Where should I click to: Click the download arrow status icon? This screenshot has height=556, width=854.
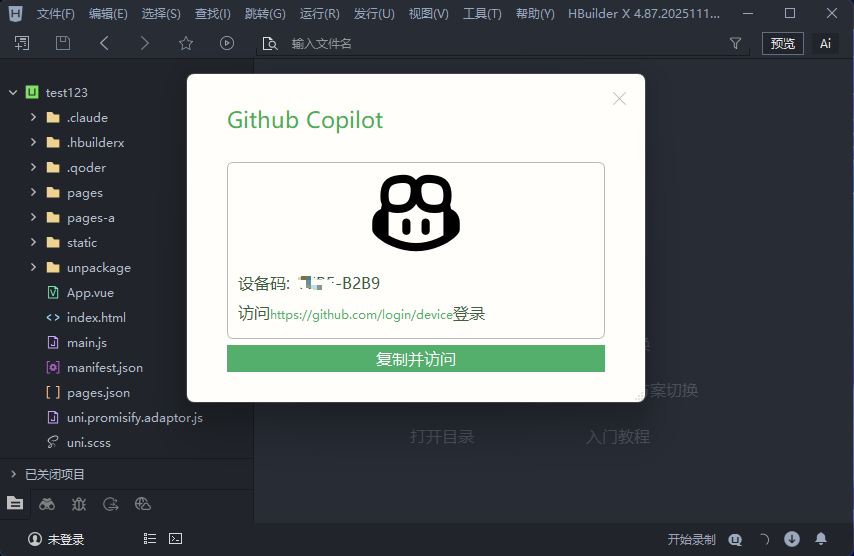[792, 539]
